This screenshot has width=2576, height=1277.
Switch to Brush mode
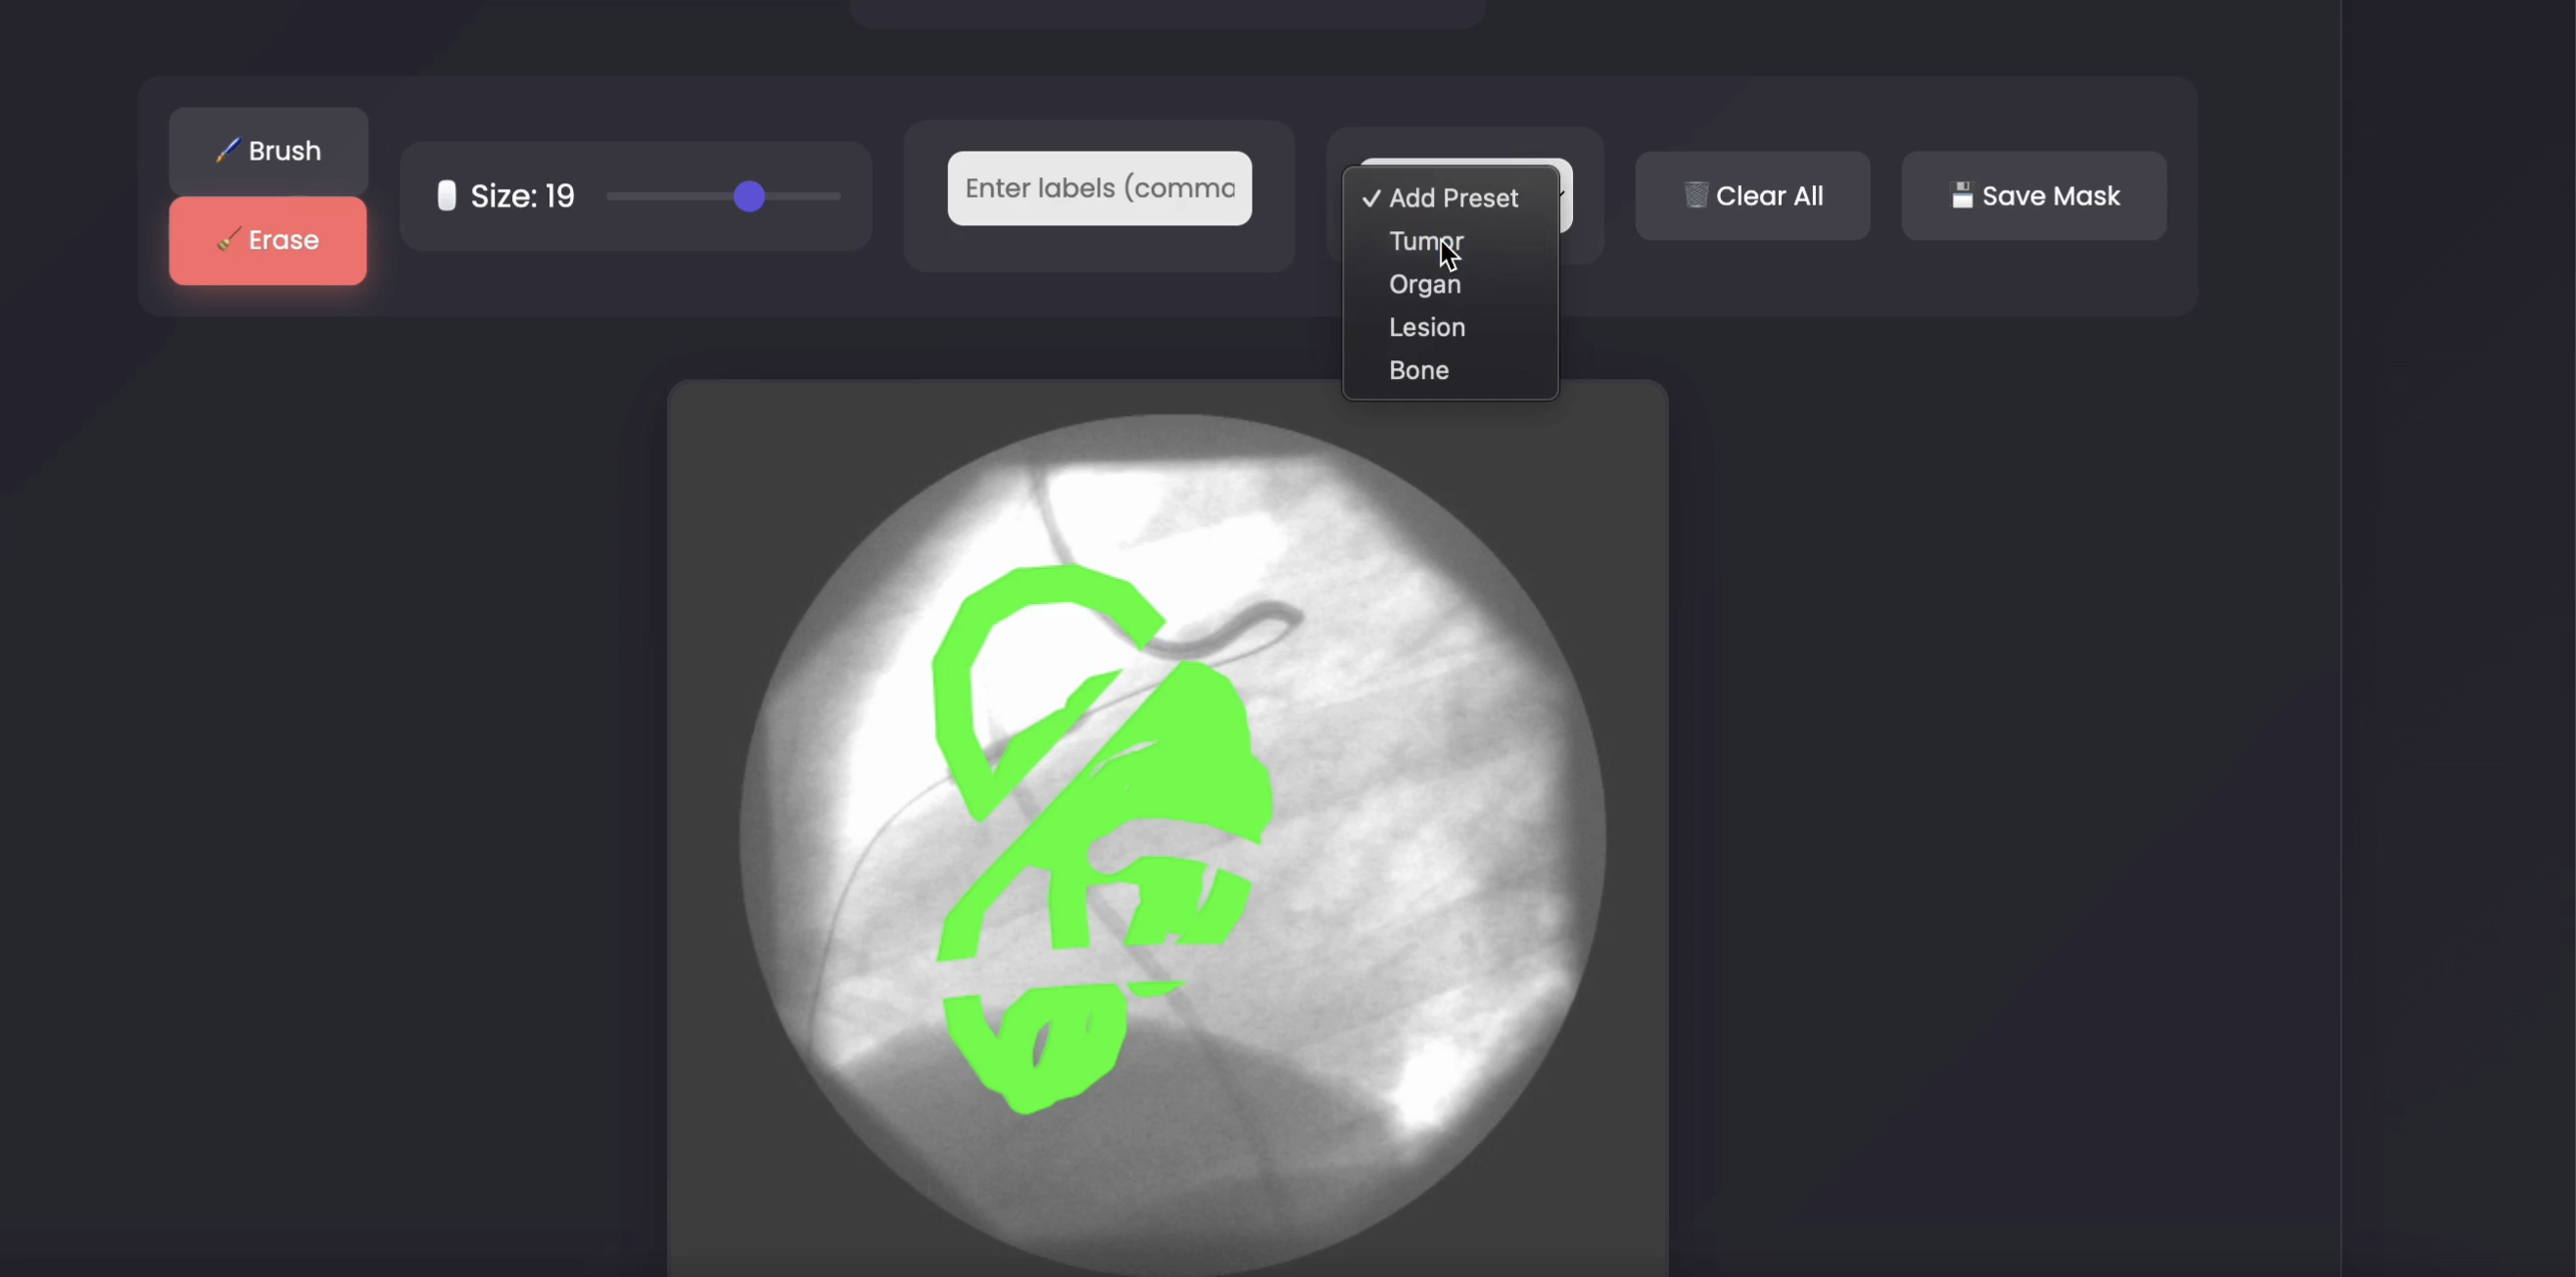pyautogui.click(x=267, y=150)
